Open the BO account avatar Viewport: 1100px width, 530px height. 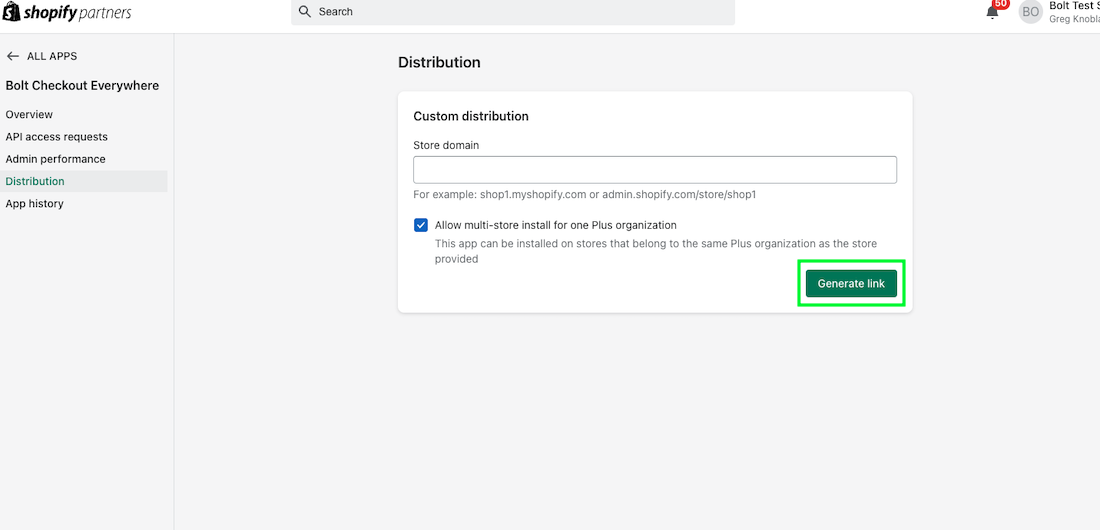click(1030, 12)
